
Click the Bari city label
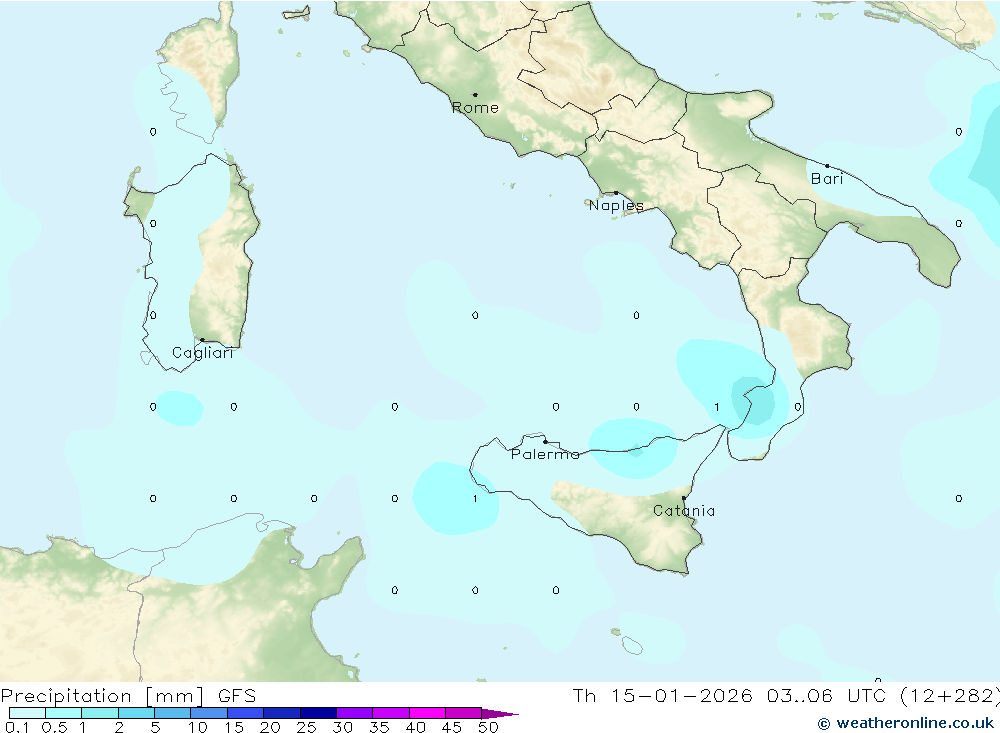click(x=827, y=179)
